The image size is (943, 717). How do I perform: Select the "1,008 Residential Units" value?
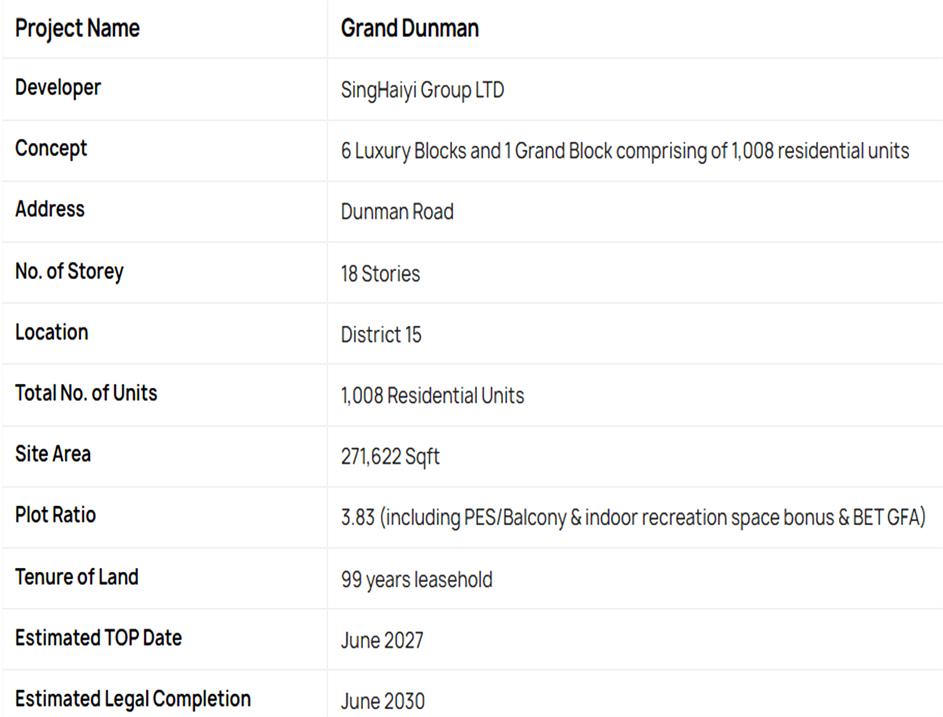[432, 395]
